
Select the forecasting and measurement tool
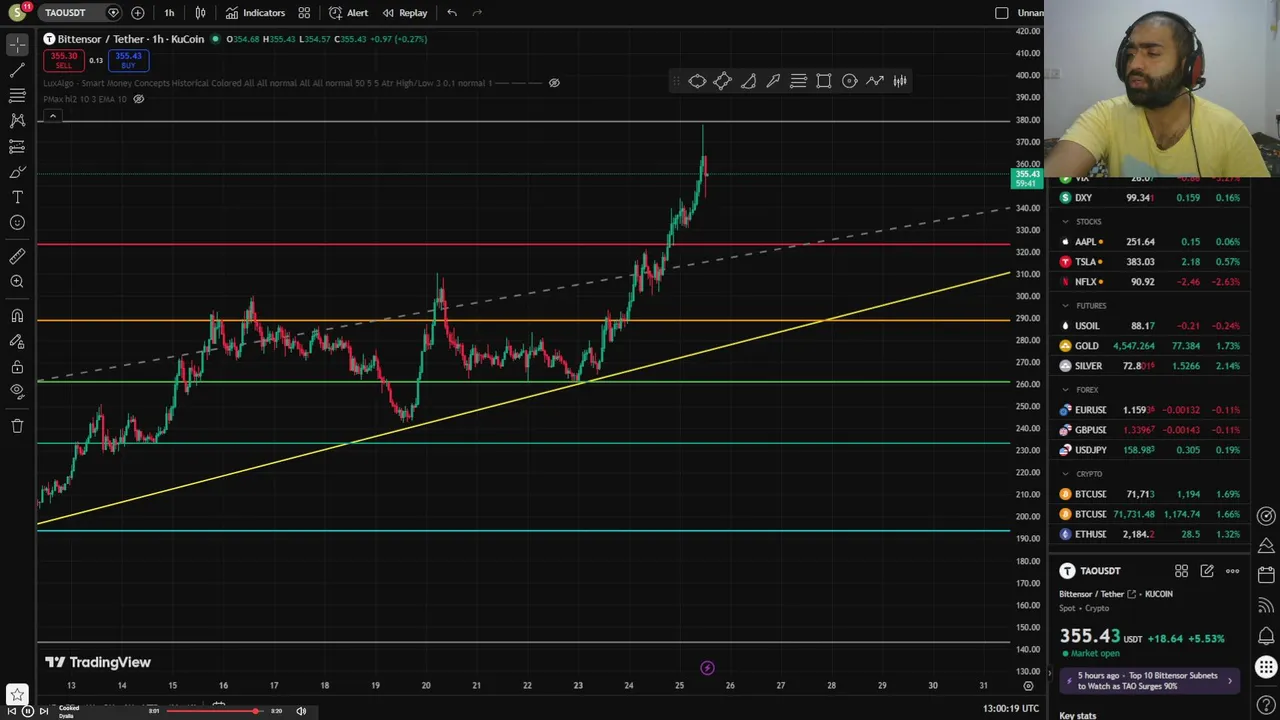pyautogui.click(x=17, y=146)
